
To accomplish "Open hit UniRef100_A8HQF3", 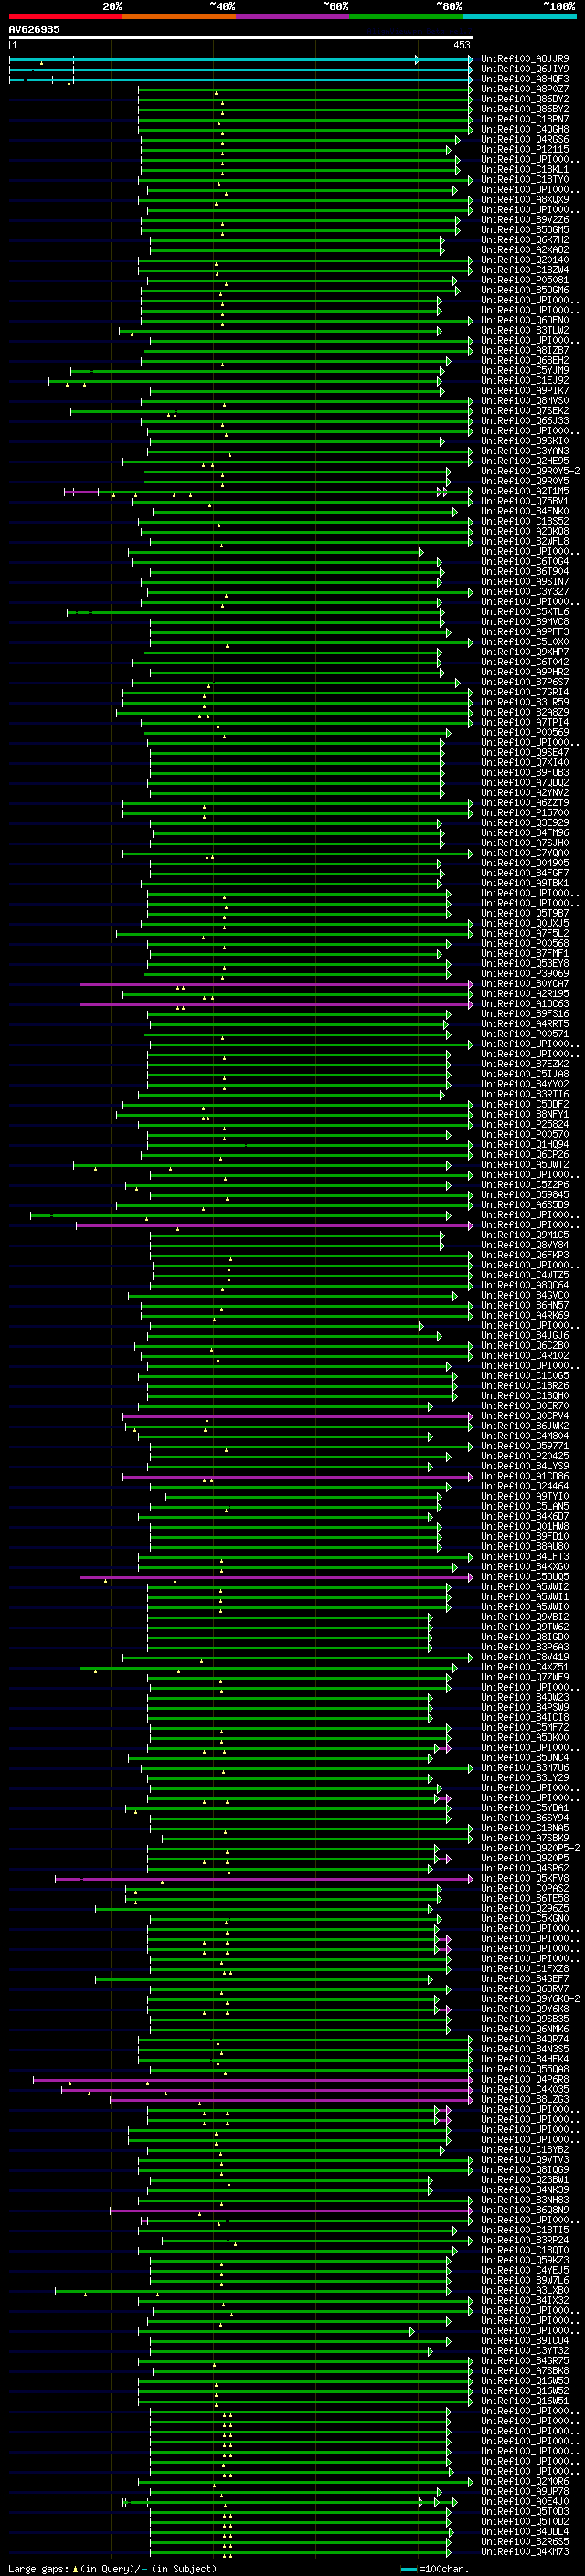I will pos(525,79).
